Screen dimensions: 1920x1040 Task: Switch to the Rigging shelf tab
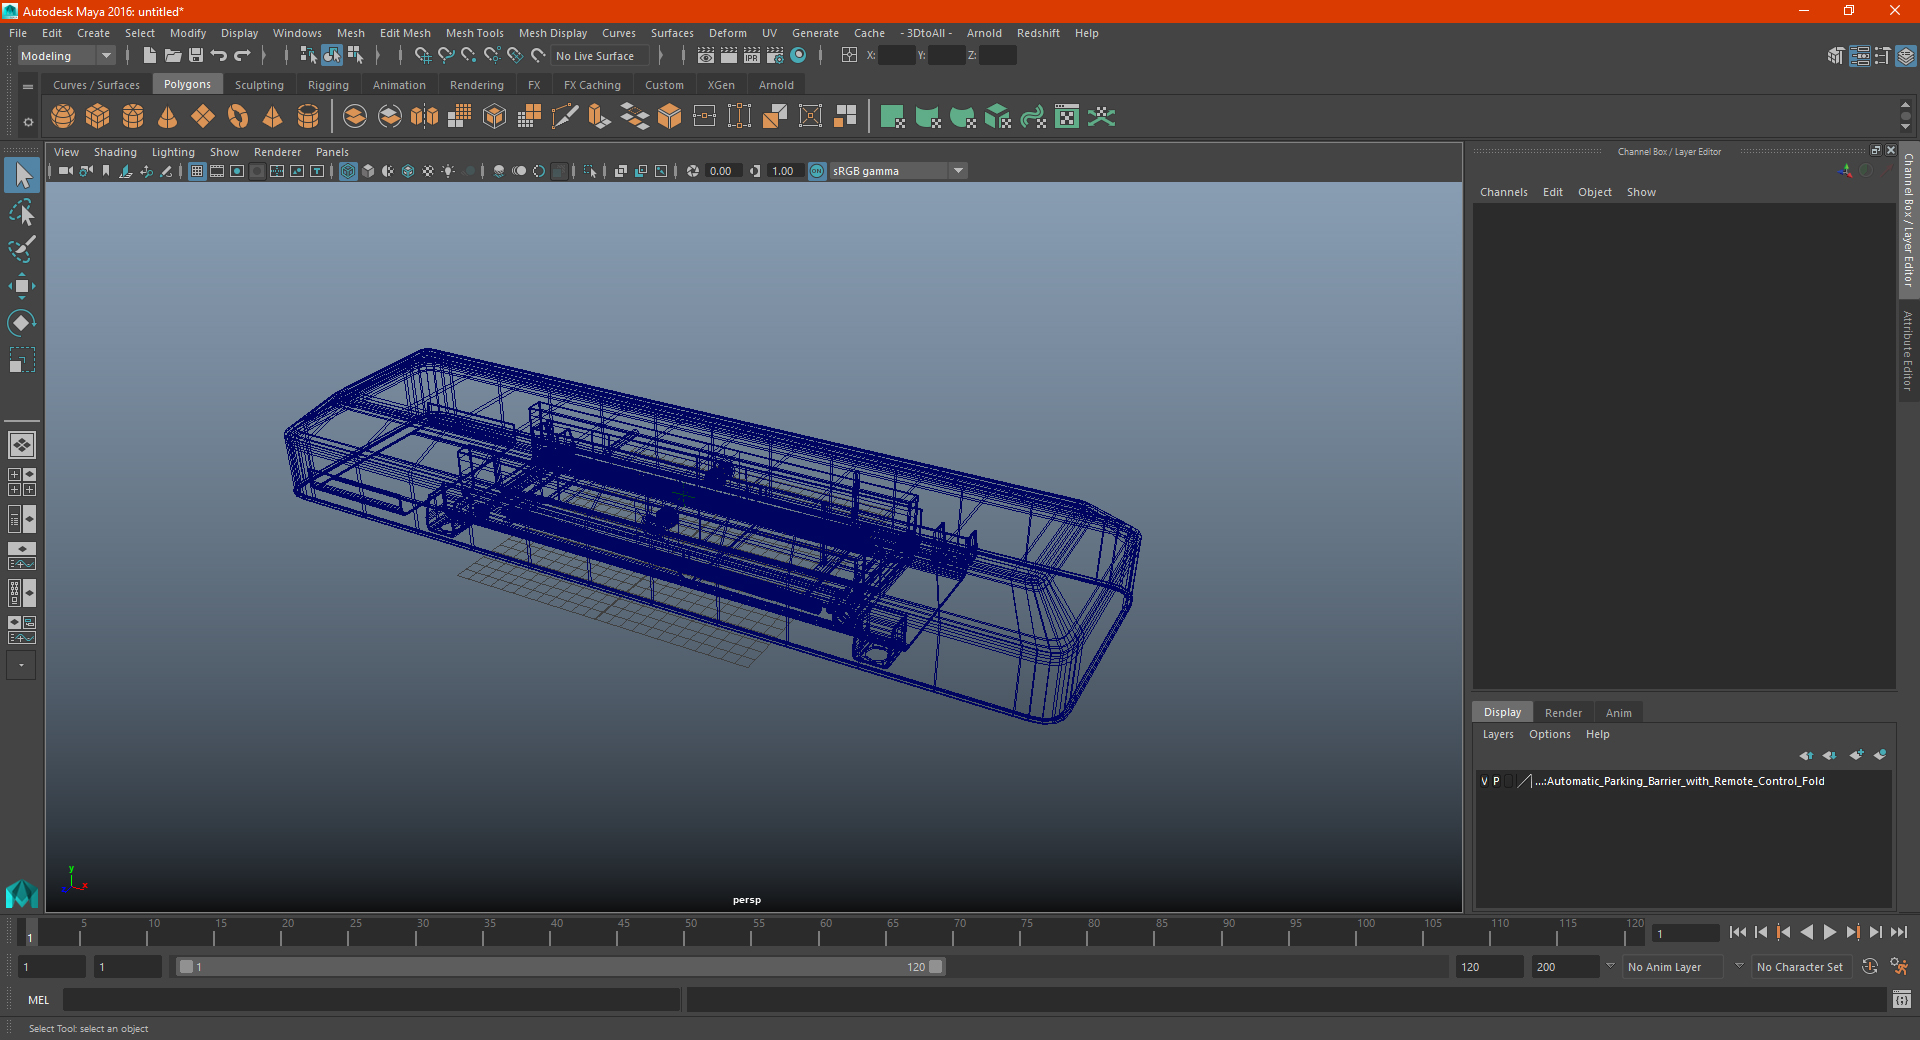(x=328, y=85)
